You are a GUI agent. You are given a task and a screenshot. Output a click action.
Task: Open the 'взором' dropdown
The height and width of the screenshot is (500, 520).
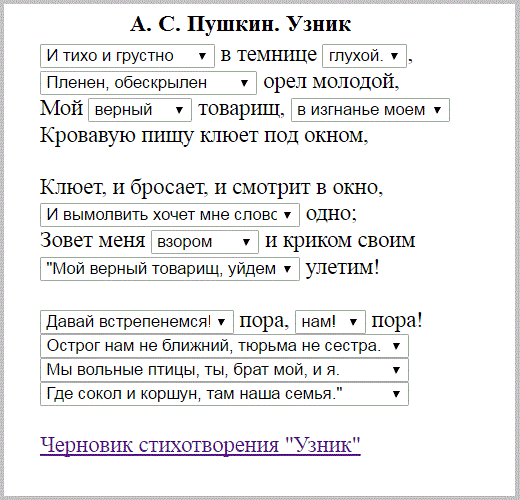click(205, 242)
